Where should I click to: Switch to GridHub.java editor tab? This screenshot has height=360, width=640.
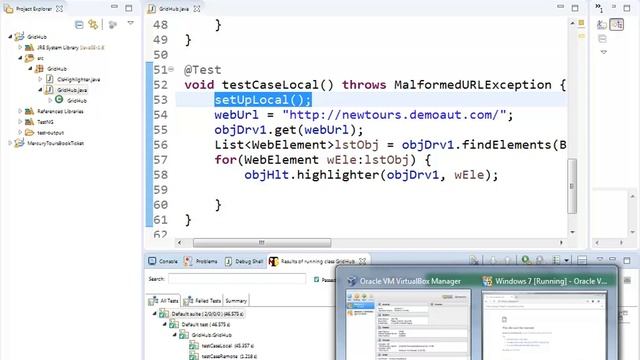[x=173, y=9]
